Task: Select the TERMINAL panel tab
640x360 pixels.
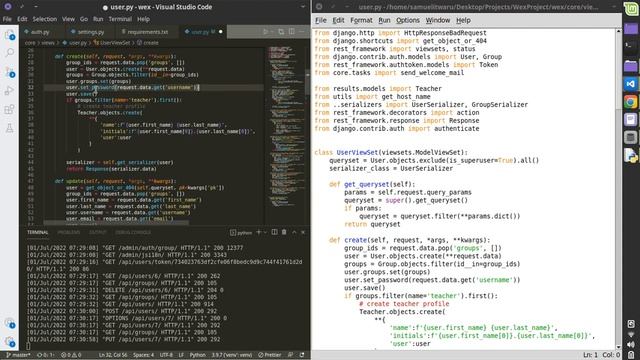Action: pyautogui.click(x=38, y=233)
